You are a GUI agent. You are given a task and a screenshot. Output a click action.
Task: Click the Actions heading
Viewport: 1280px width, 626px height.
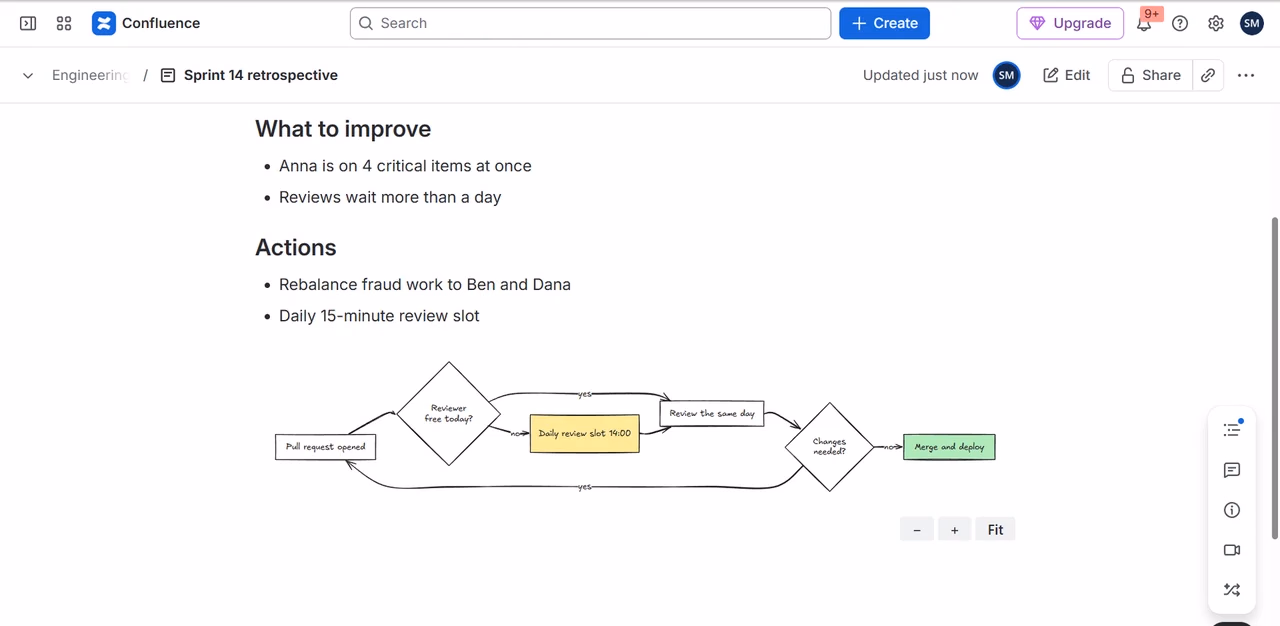pos(296,247)
